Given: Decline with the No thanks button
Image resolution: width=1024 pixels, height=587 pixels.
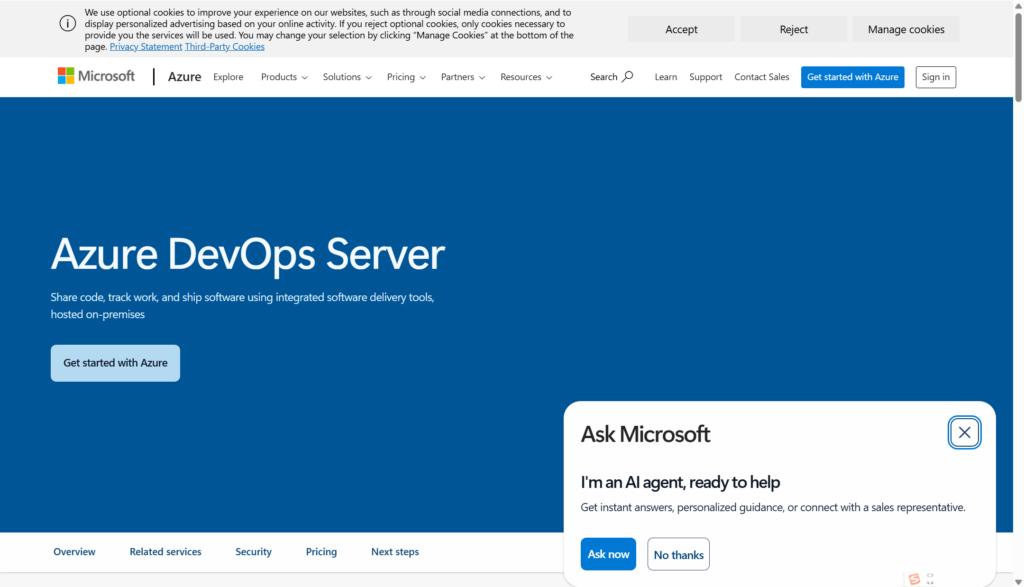Looking at the screenshot, I should [x=679, y=554].
